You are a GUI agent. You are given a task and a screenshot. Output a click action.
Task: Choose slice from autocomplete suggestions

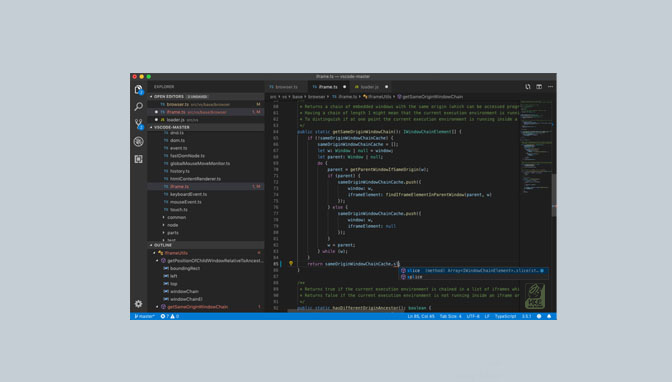pos(474,271)
